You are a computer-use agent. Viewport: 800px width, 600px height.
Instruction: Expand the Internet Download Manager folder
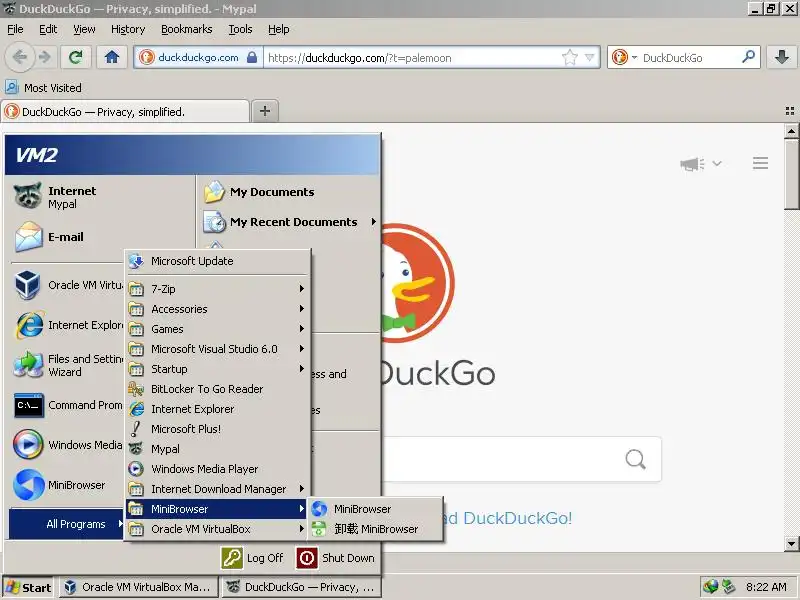coord(218,489)
